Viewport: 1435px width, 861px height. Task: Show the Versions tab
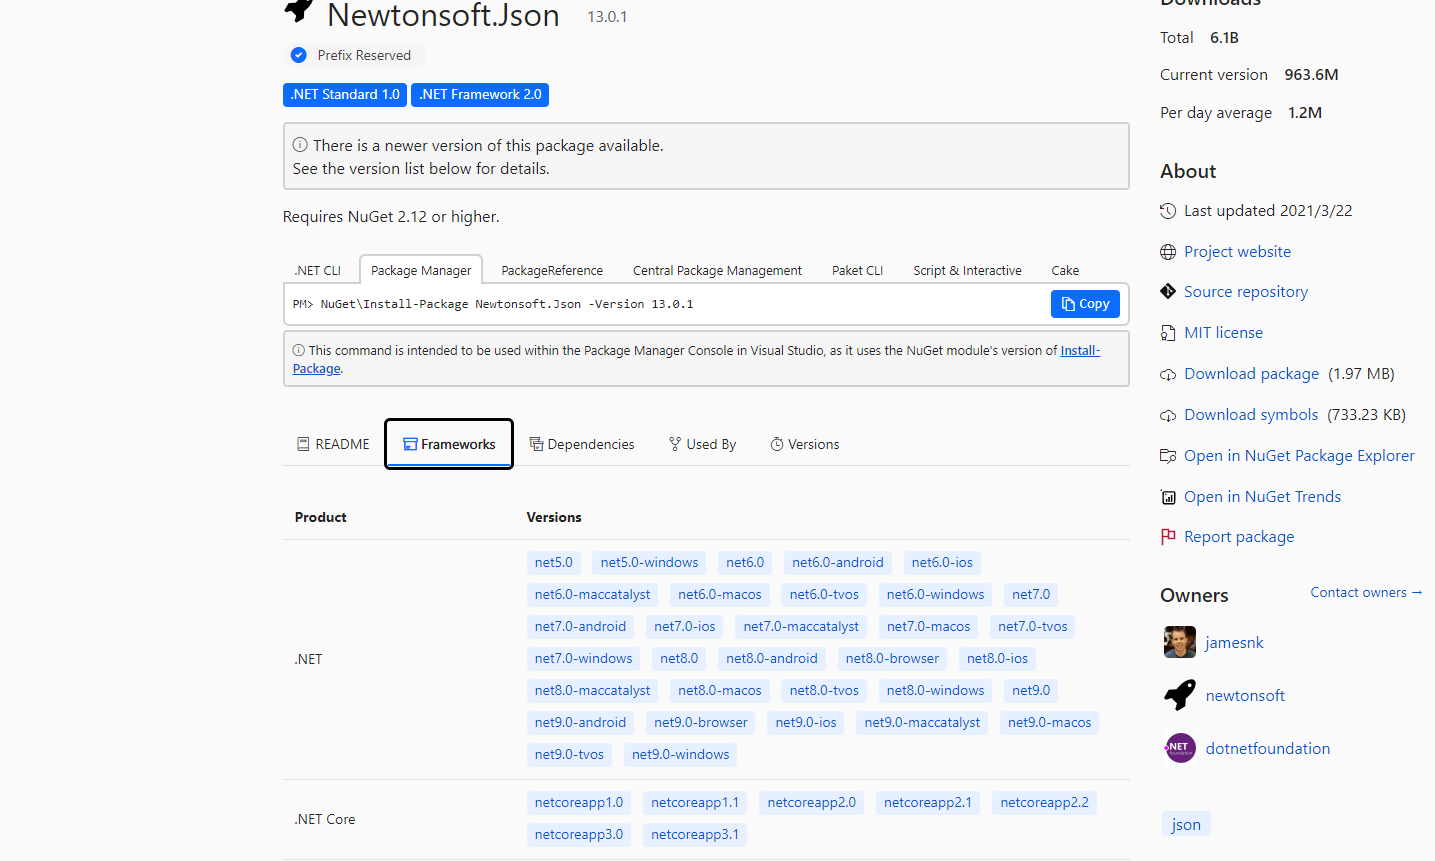pos(805,444)
